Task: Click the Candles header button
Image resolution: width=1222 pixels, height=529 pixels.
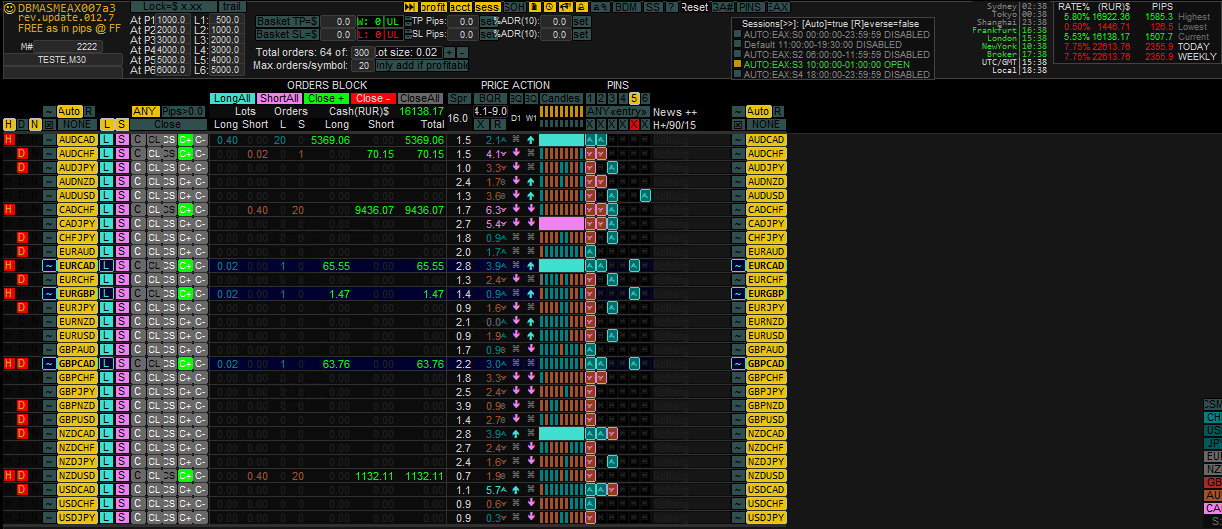Action: (x=561, y=98)
